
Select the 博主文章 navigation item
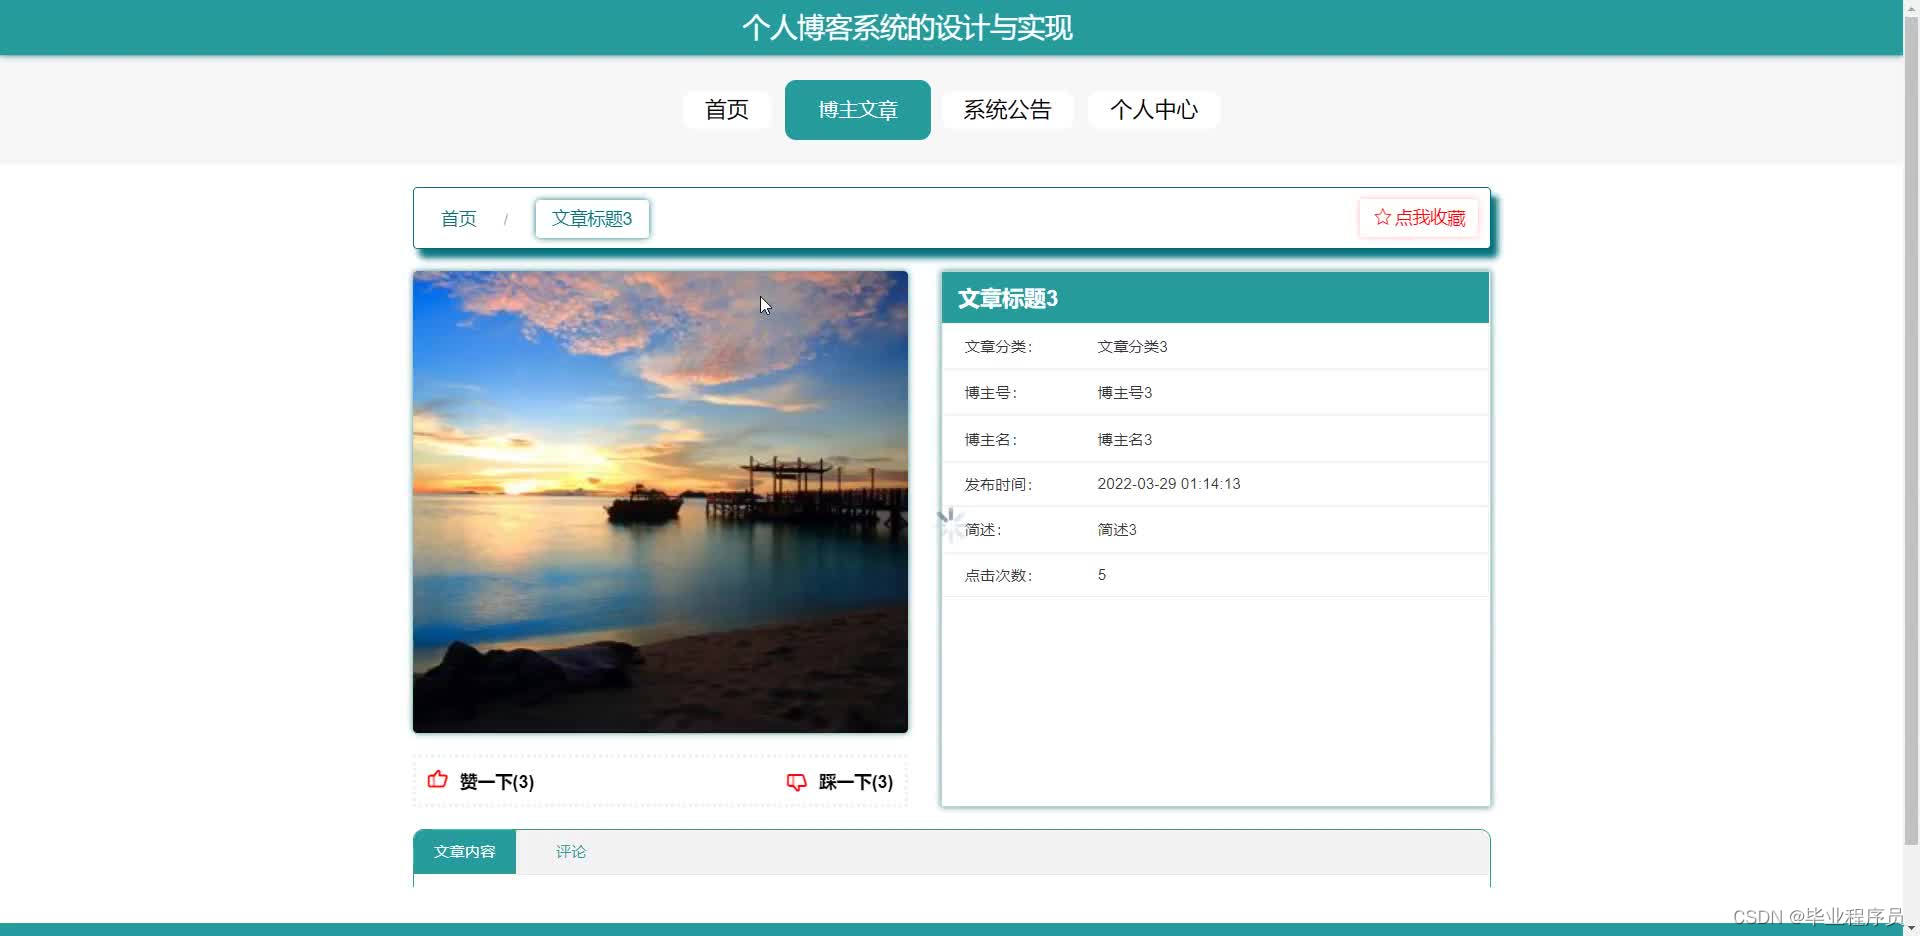pyautogui.click(x=858, y=110)
